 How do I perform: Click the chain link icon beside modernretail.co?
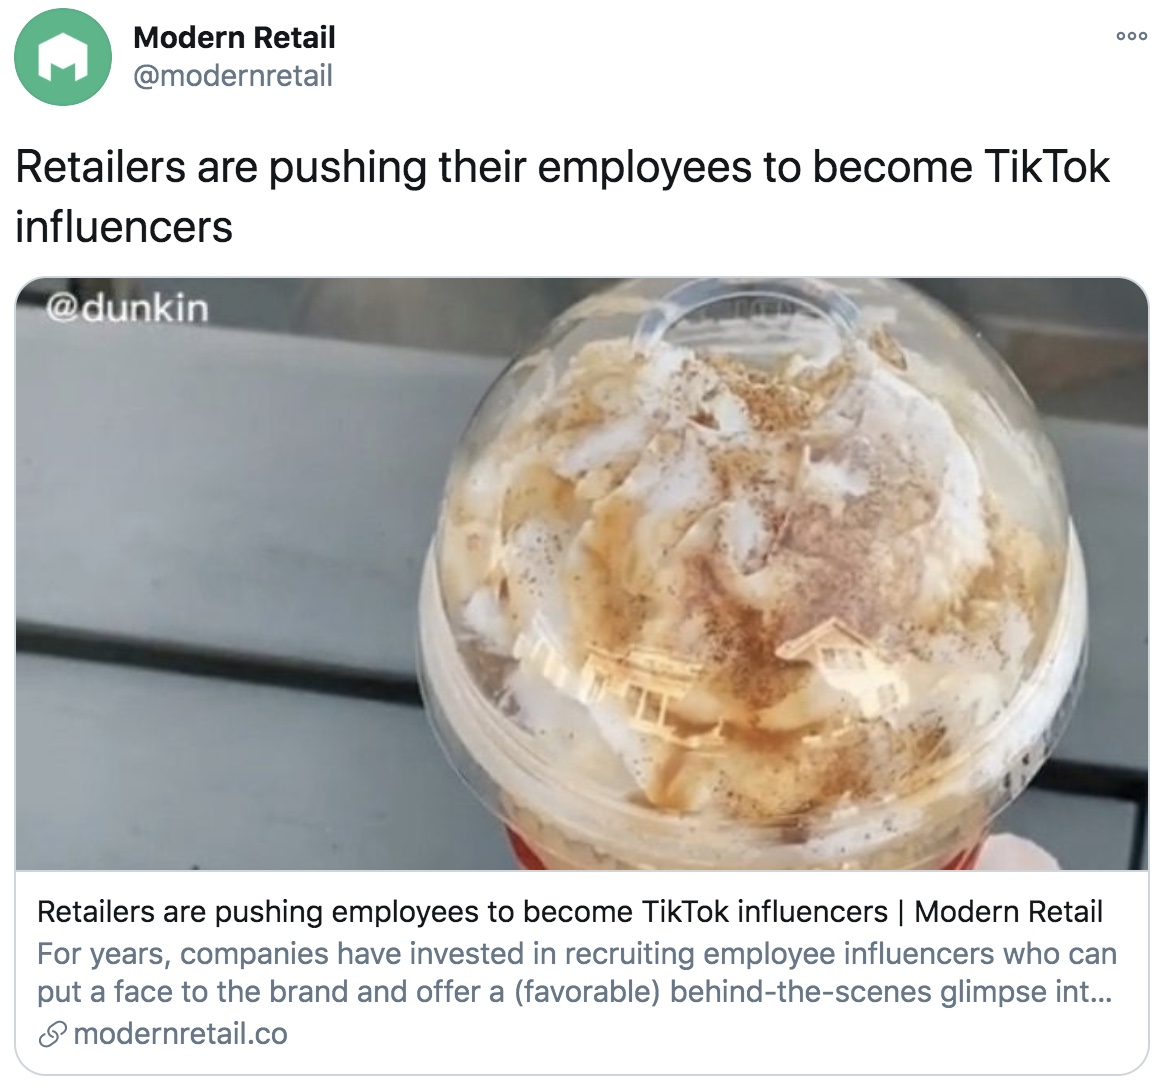click(53, 1034)
